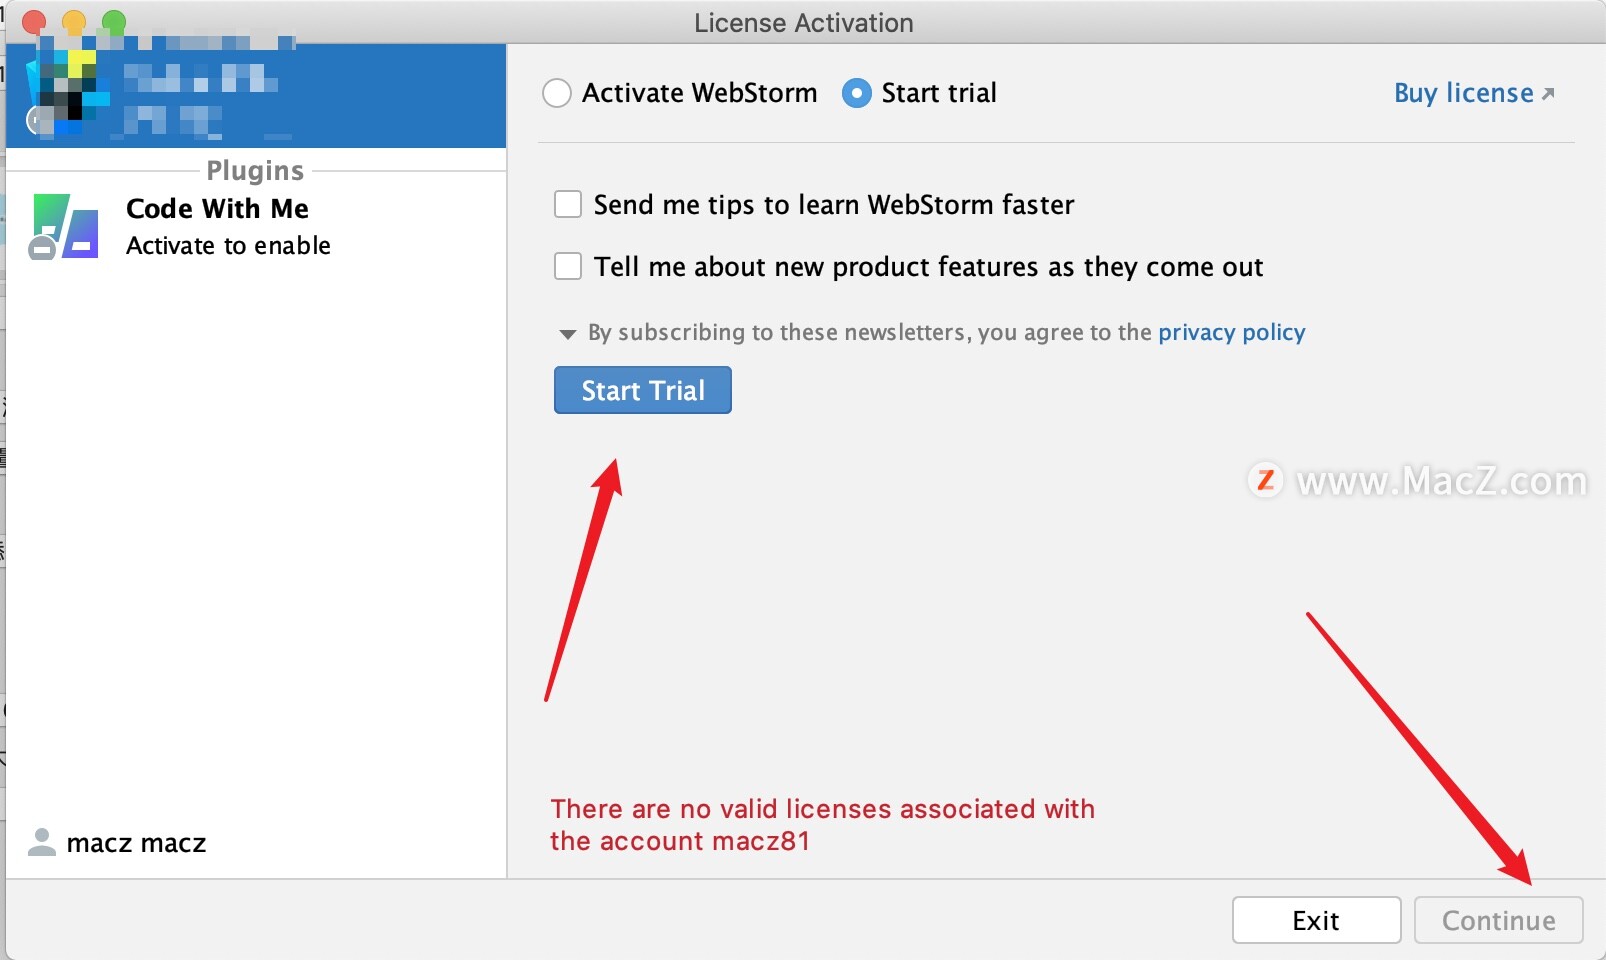Open the privacy policy link
Image resolution: width=1606 pixels, height=960 pixels.
(1231, 333)
